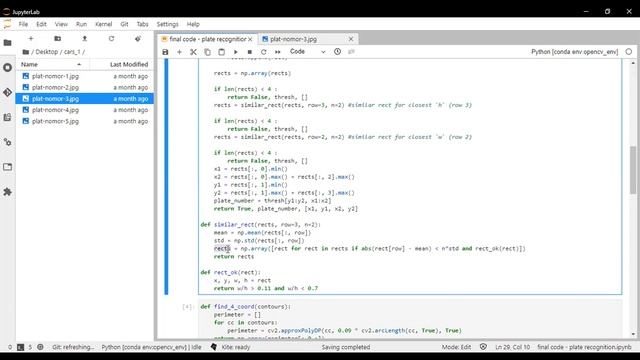Interrupt the kernel with stop icon
The width and height of the screenshot is (640, 360).
click(x=249, y=52)
